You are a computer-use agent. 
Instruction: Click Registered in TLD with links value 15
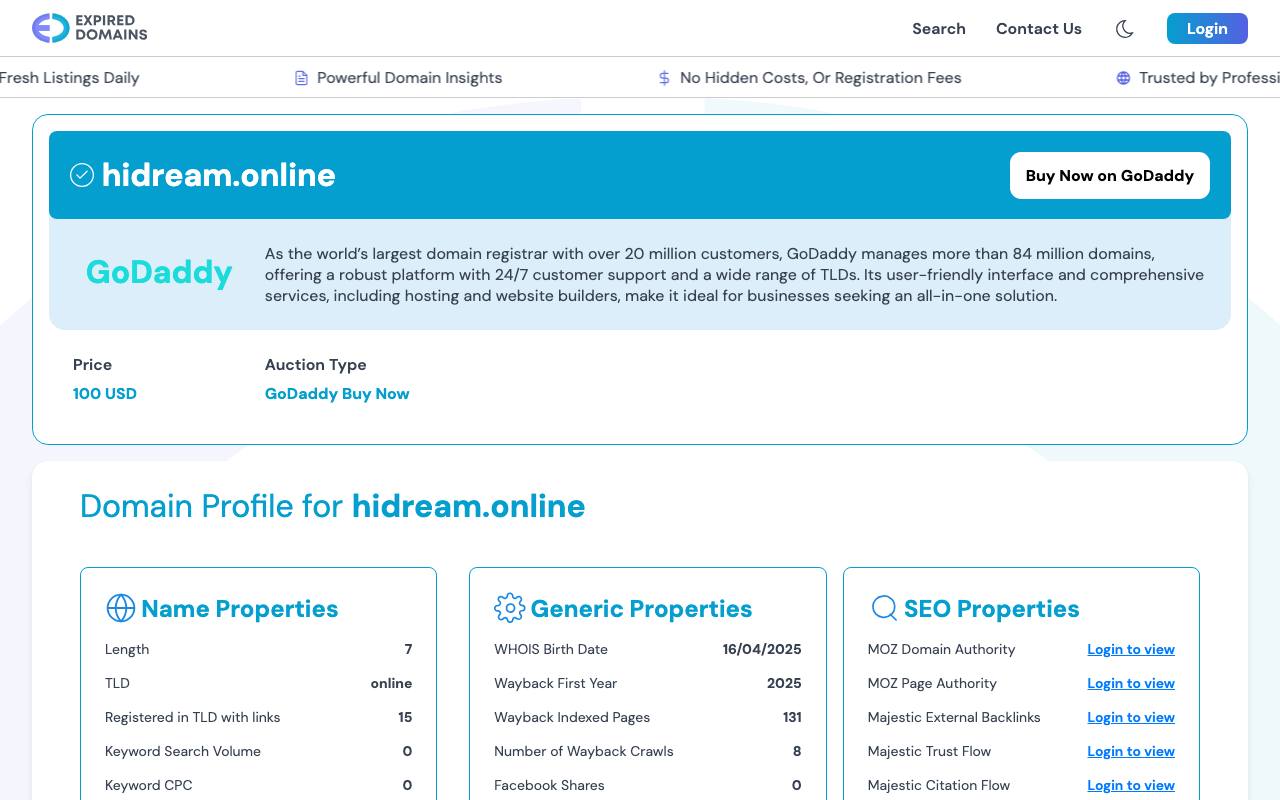pyautogui.click(x=405, y=717)
